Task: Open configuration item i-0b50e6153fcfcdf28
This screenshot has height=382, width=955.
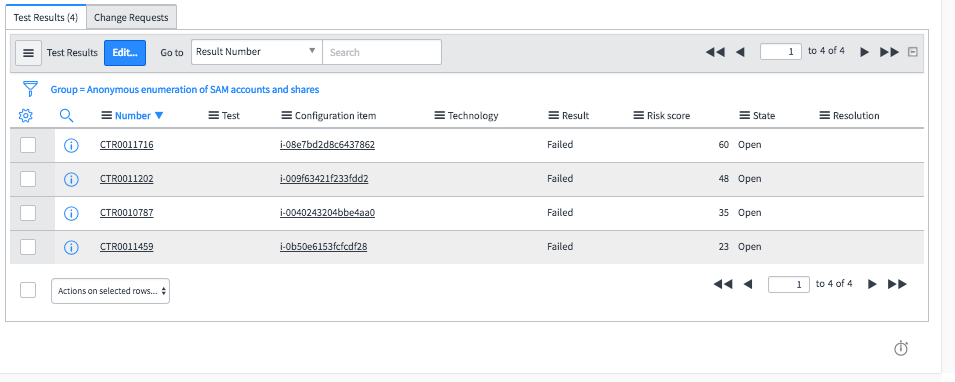Action: (323, 247)
